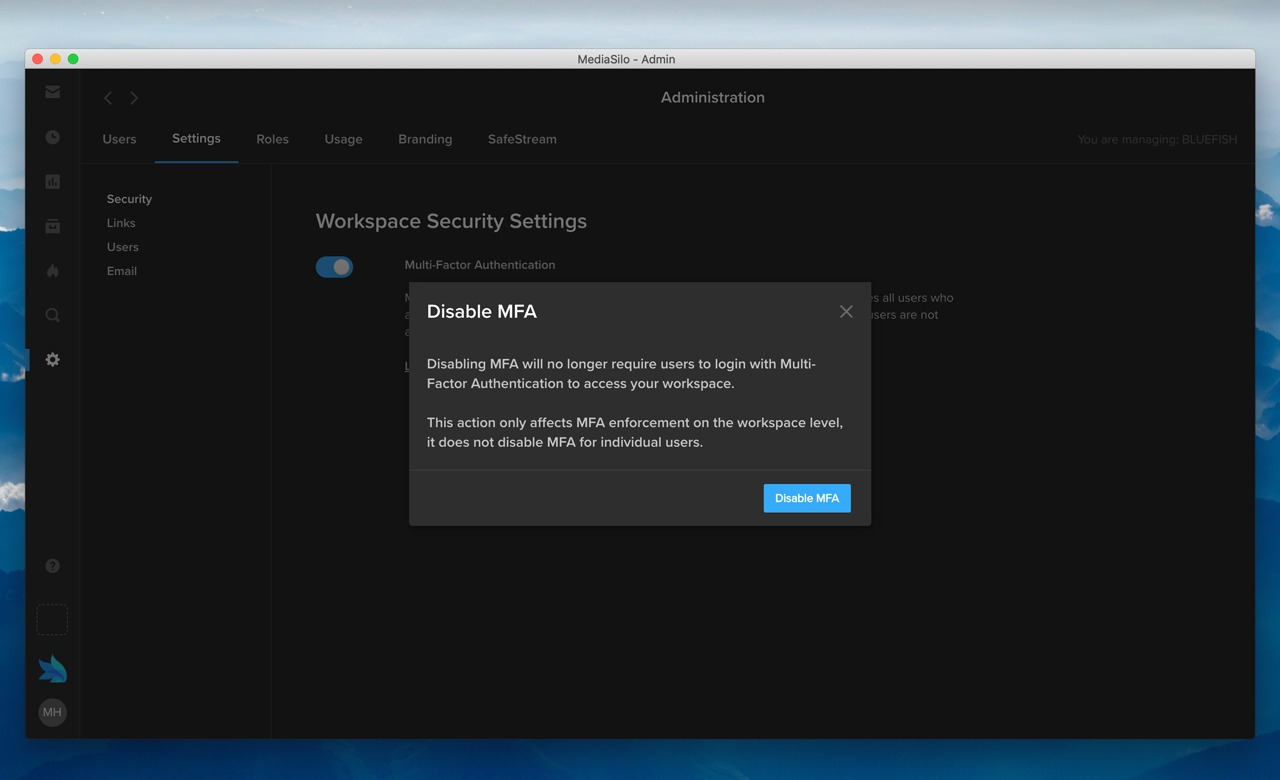Switch to the SafeStream tab
The width and height of the screenshot is (1280, 780).
point(522,139)
